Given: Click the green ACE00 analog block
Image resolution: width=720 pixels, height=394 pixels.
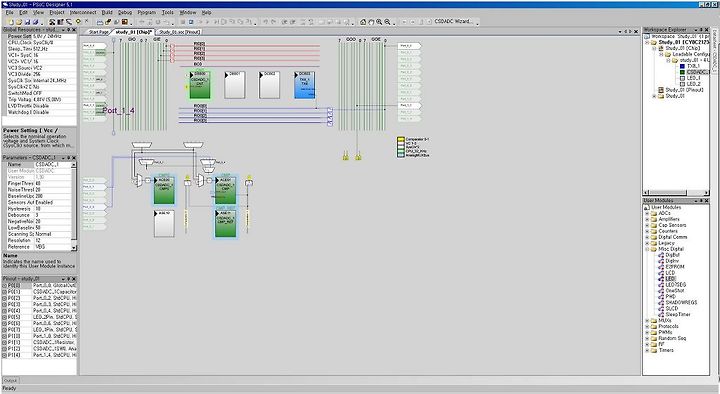Looking at the screenshot, I should pos(164,191).
